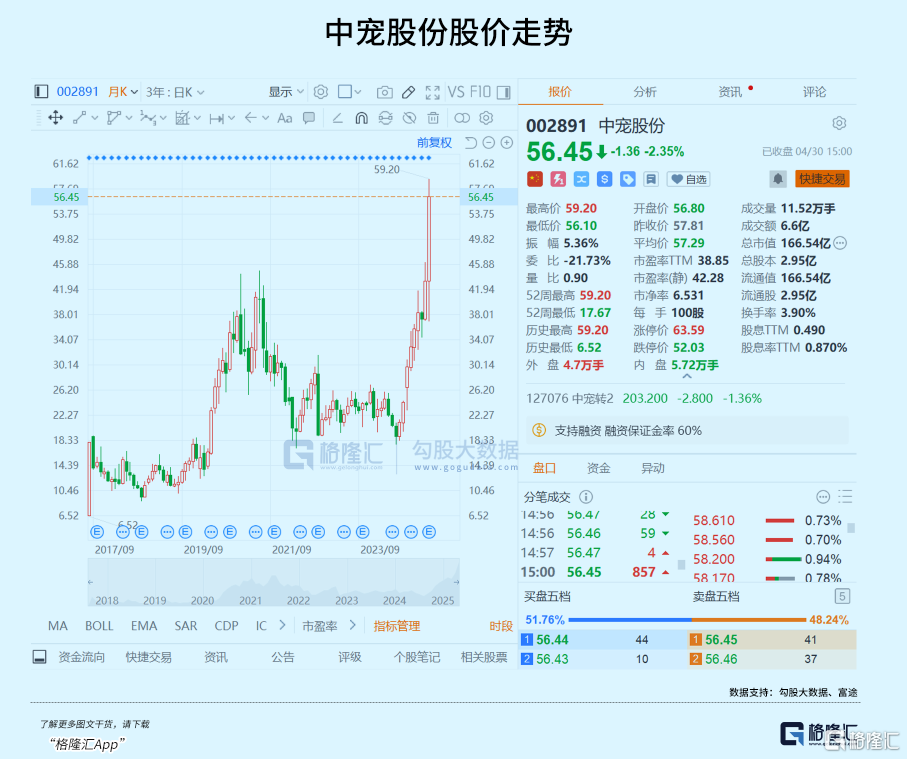Viewport: 907px width, 759px height.
Task: Expand the line tool options arrow
Action: 95,118
